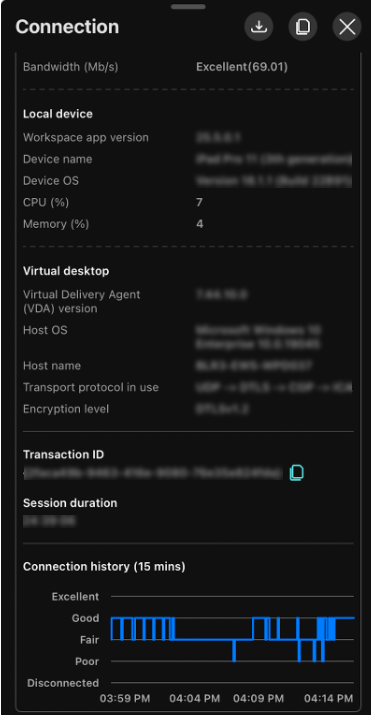Viewport: 371px width, 715px height.
Task: Click the Local device section heading
Action: click(x=58, y=114)
